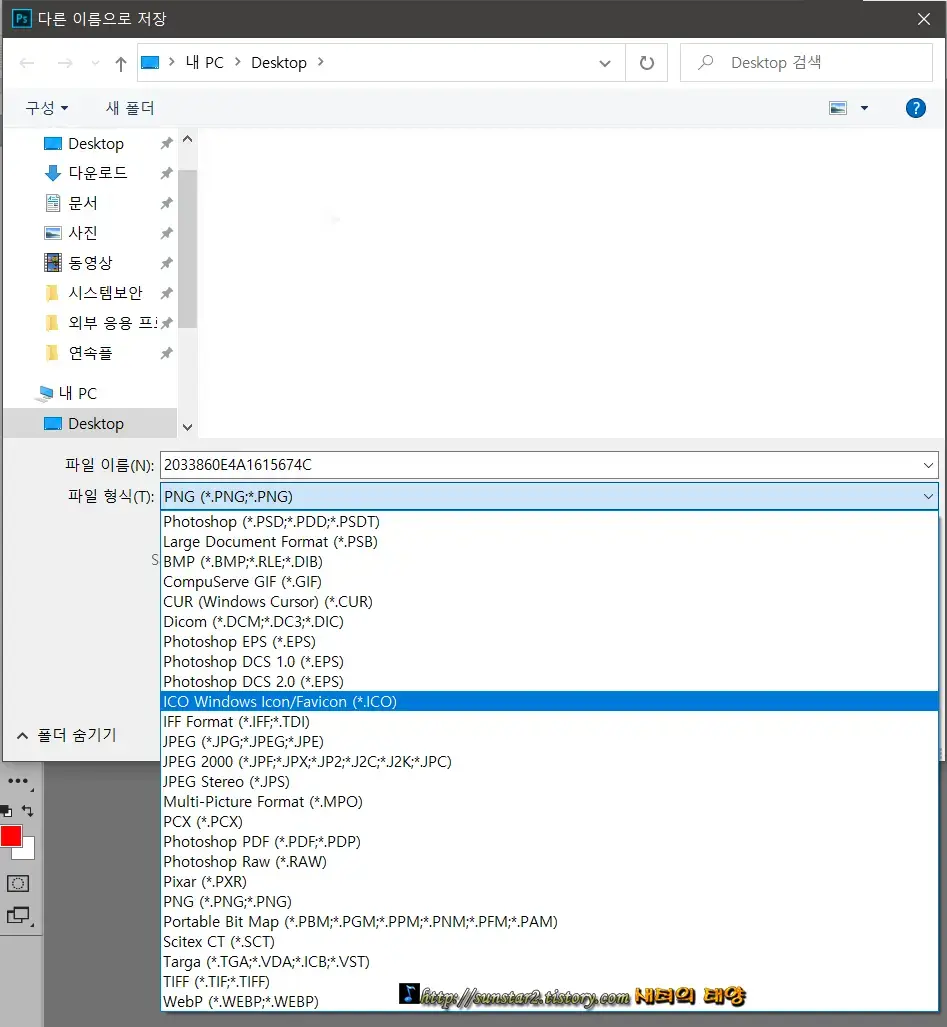This screenshot has width=947, height=1027.
Task: Open Edit Toolbar three-dots icon
Action: click(x=18, y=781)
